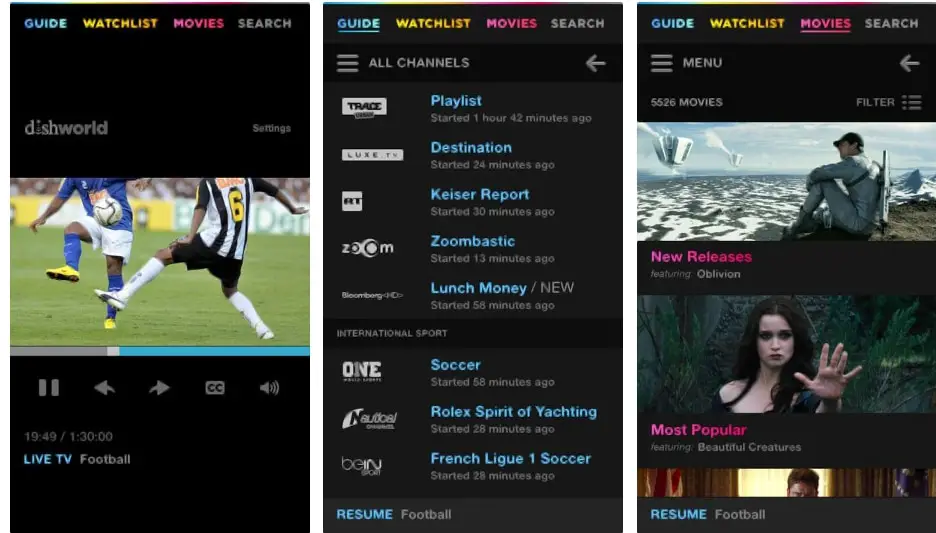Open hamburger menu beside ALL CHANNELS
The width and height of the screenshot is (936, 533).
tap(347, 63)
